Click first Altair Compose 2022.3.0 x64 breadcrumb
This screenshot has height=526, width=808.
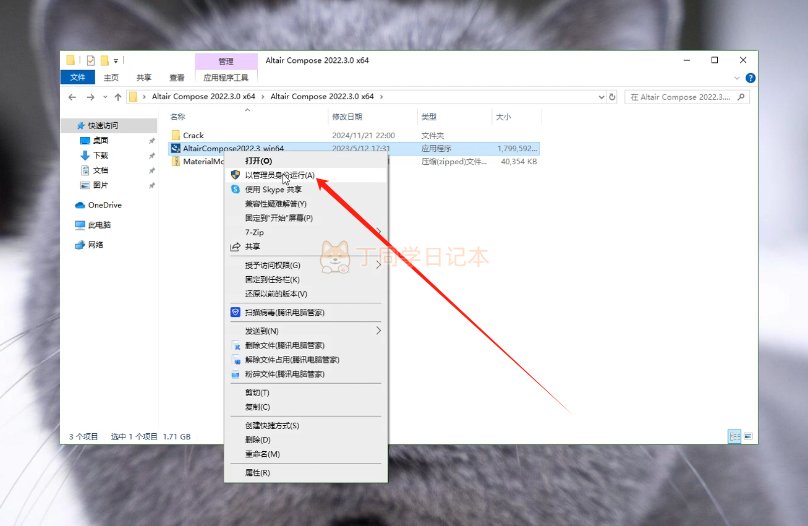(x=204, y=96)
